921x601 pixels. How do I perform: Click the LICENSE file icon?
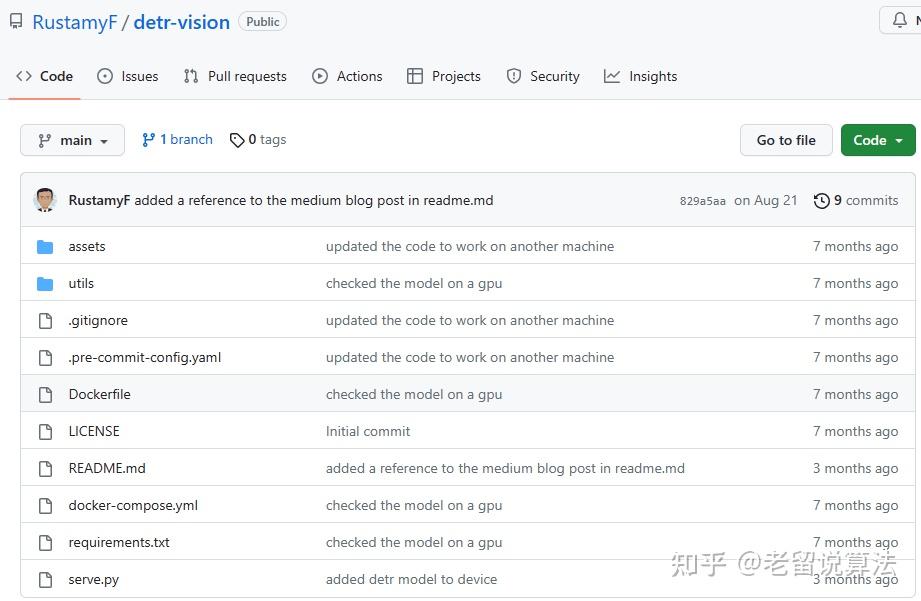(x=45, y=432)
